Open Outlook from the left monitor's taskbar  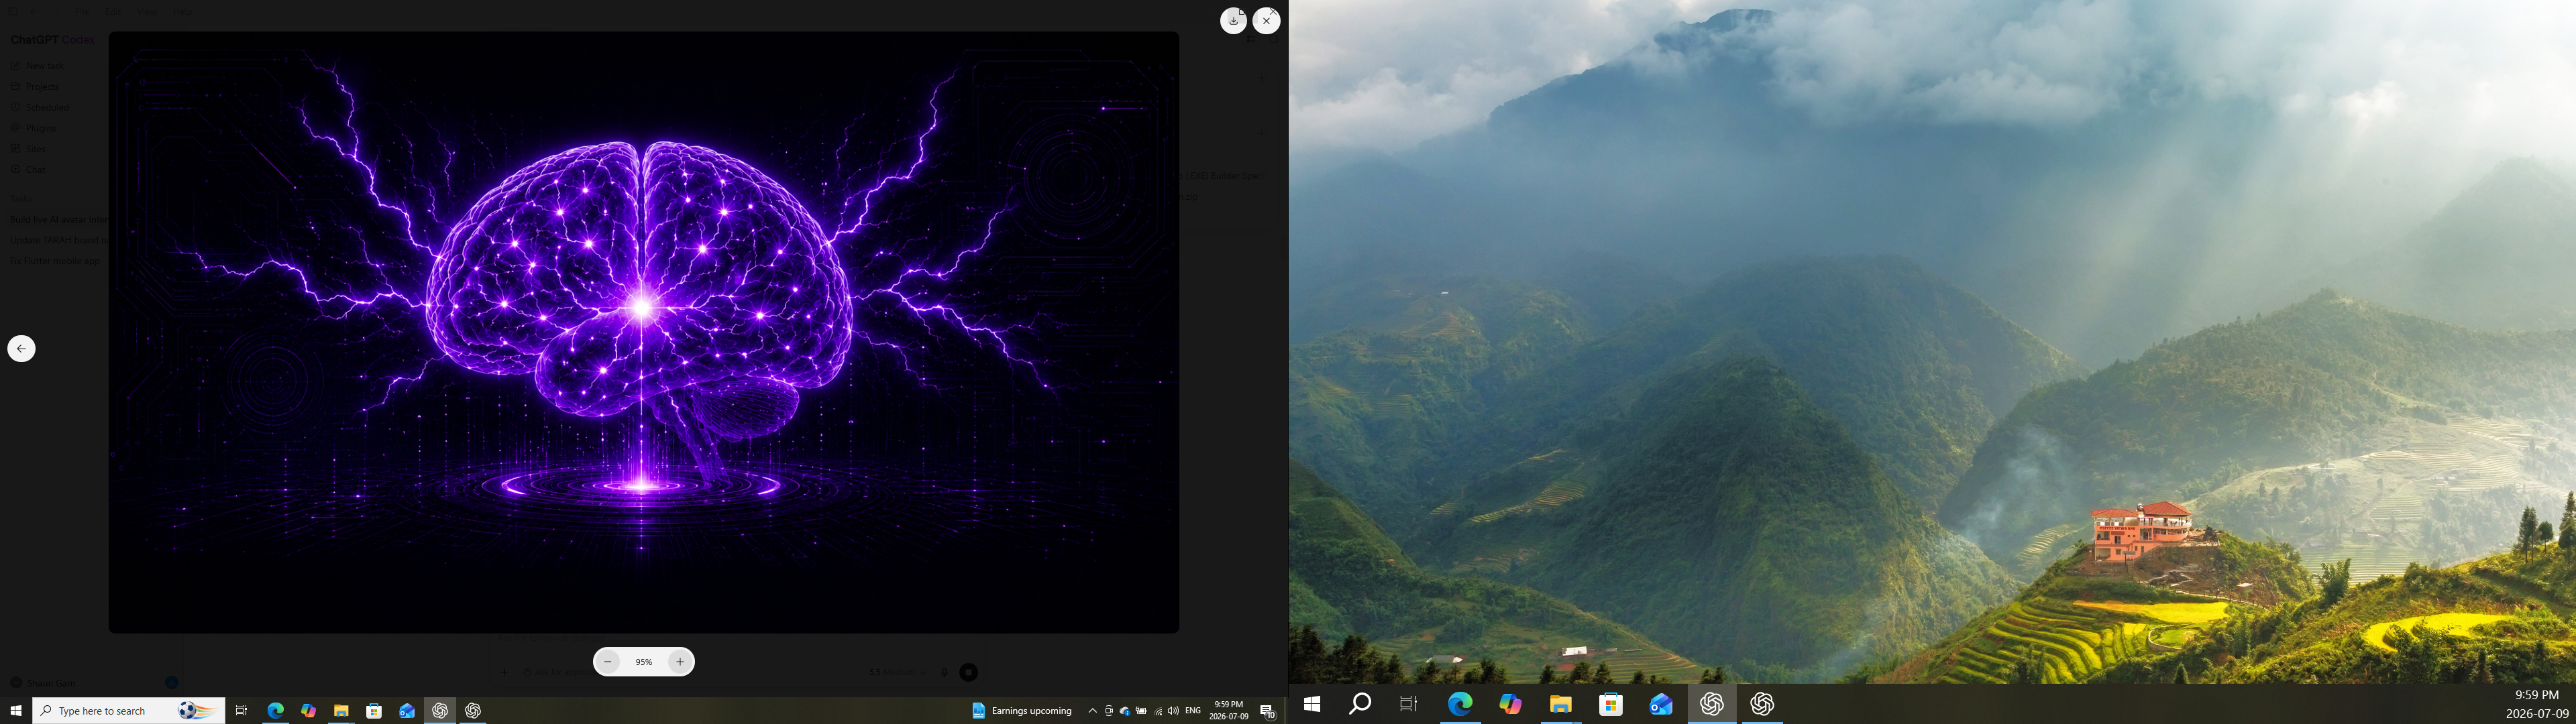coord(407,711)
